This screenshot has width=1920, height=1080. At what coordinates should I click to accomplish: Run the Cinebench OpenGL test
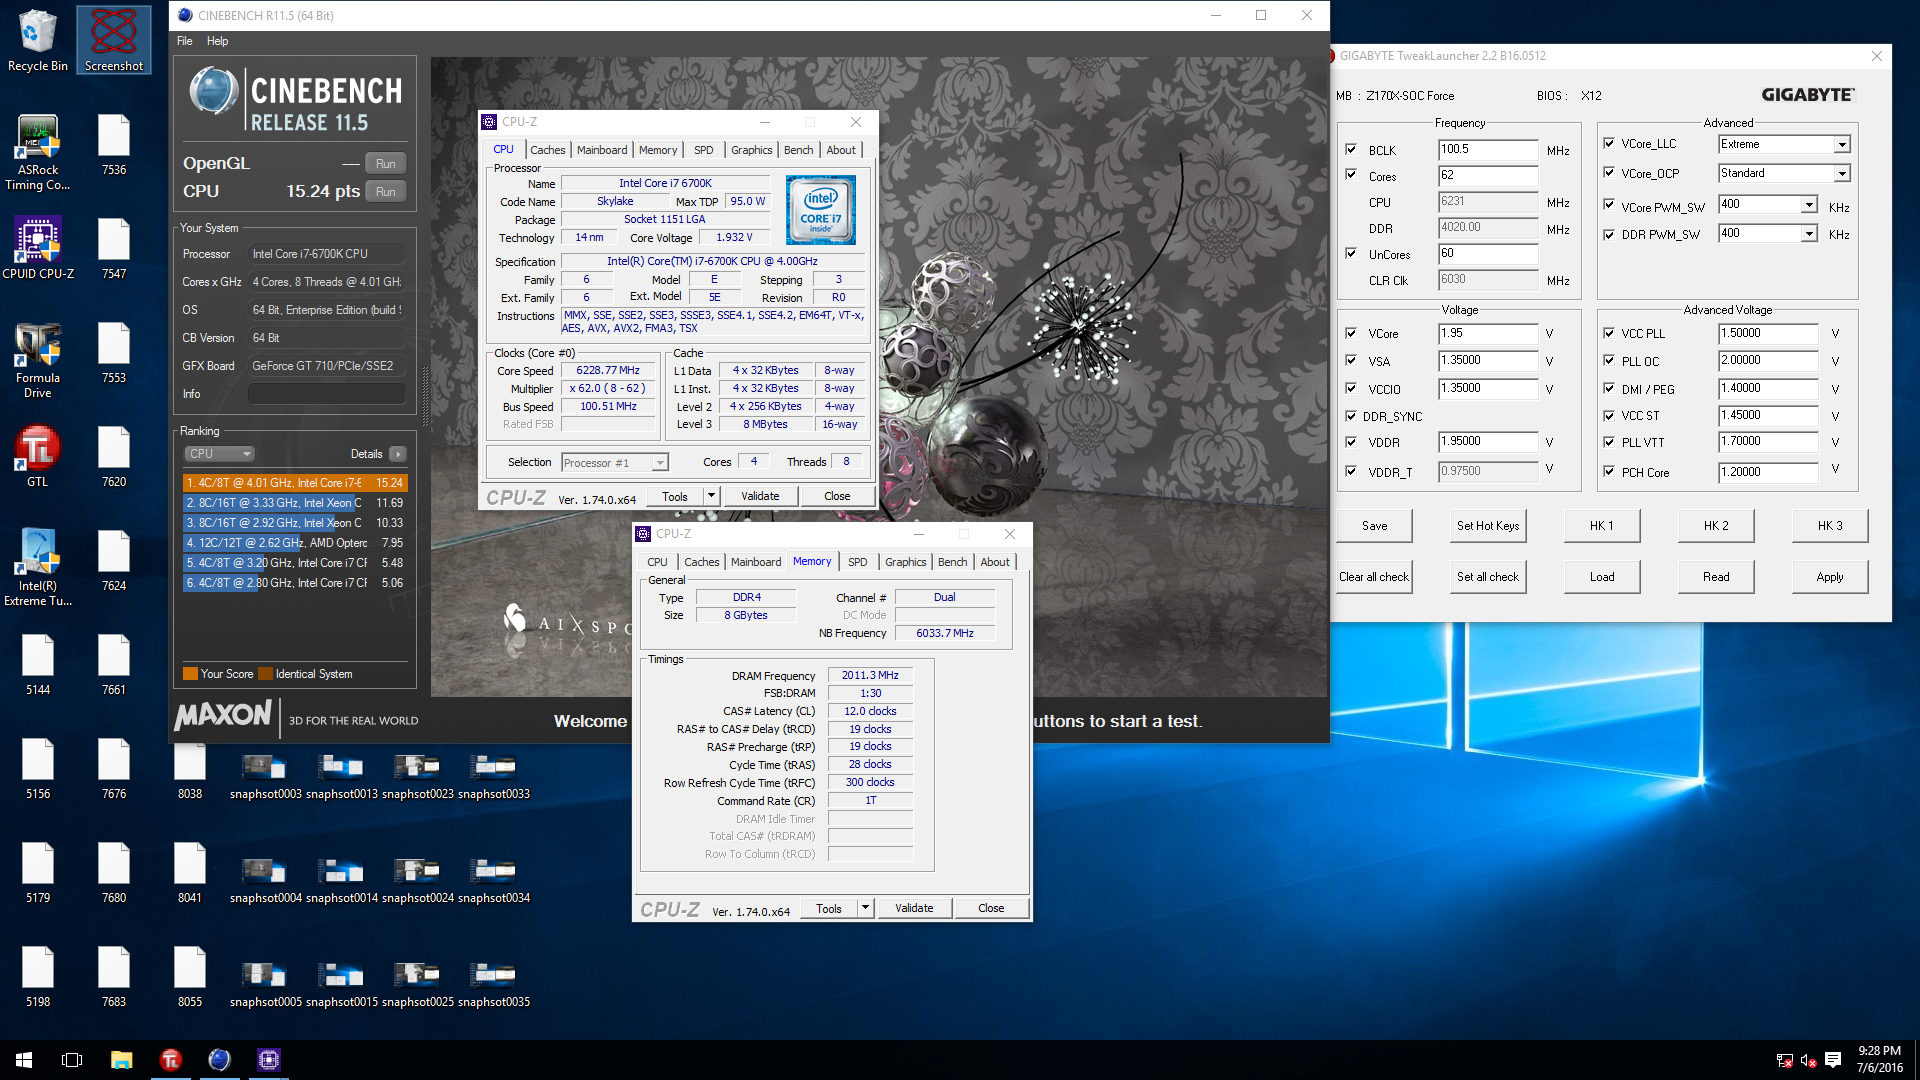(386, 164)
